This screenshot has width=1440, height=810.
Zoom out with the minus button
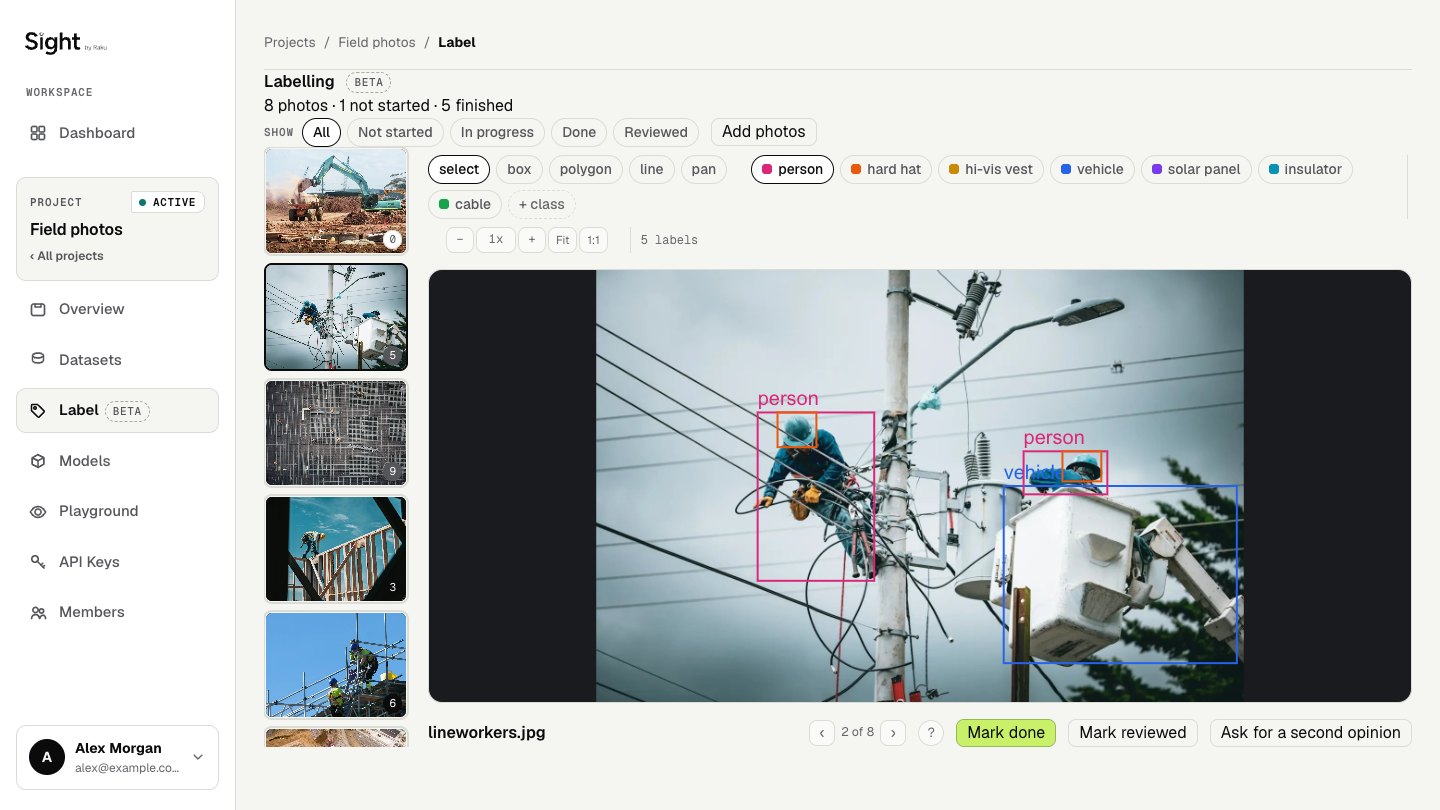[460, 240]
